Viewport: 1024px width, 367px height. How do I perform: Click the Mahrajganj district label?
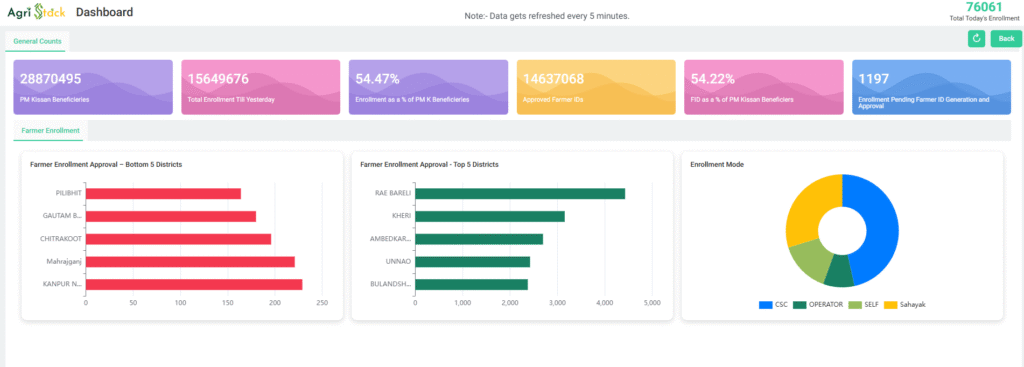64,262
